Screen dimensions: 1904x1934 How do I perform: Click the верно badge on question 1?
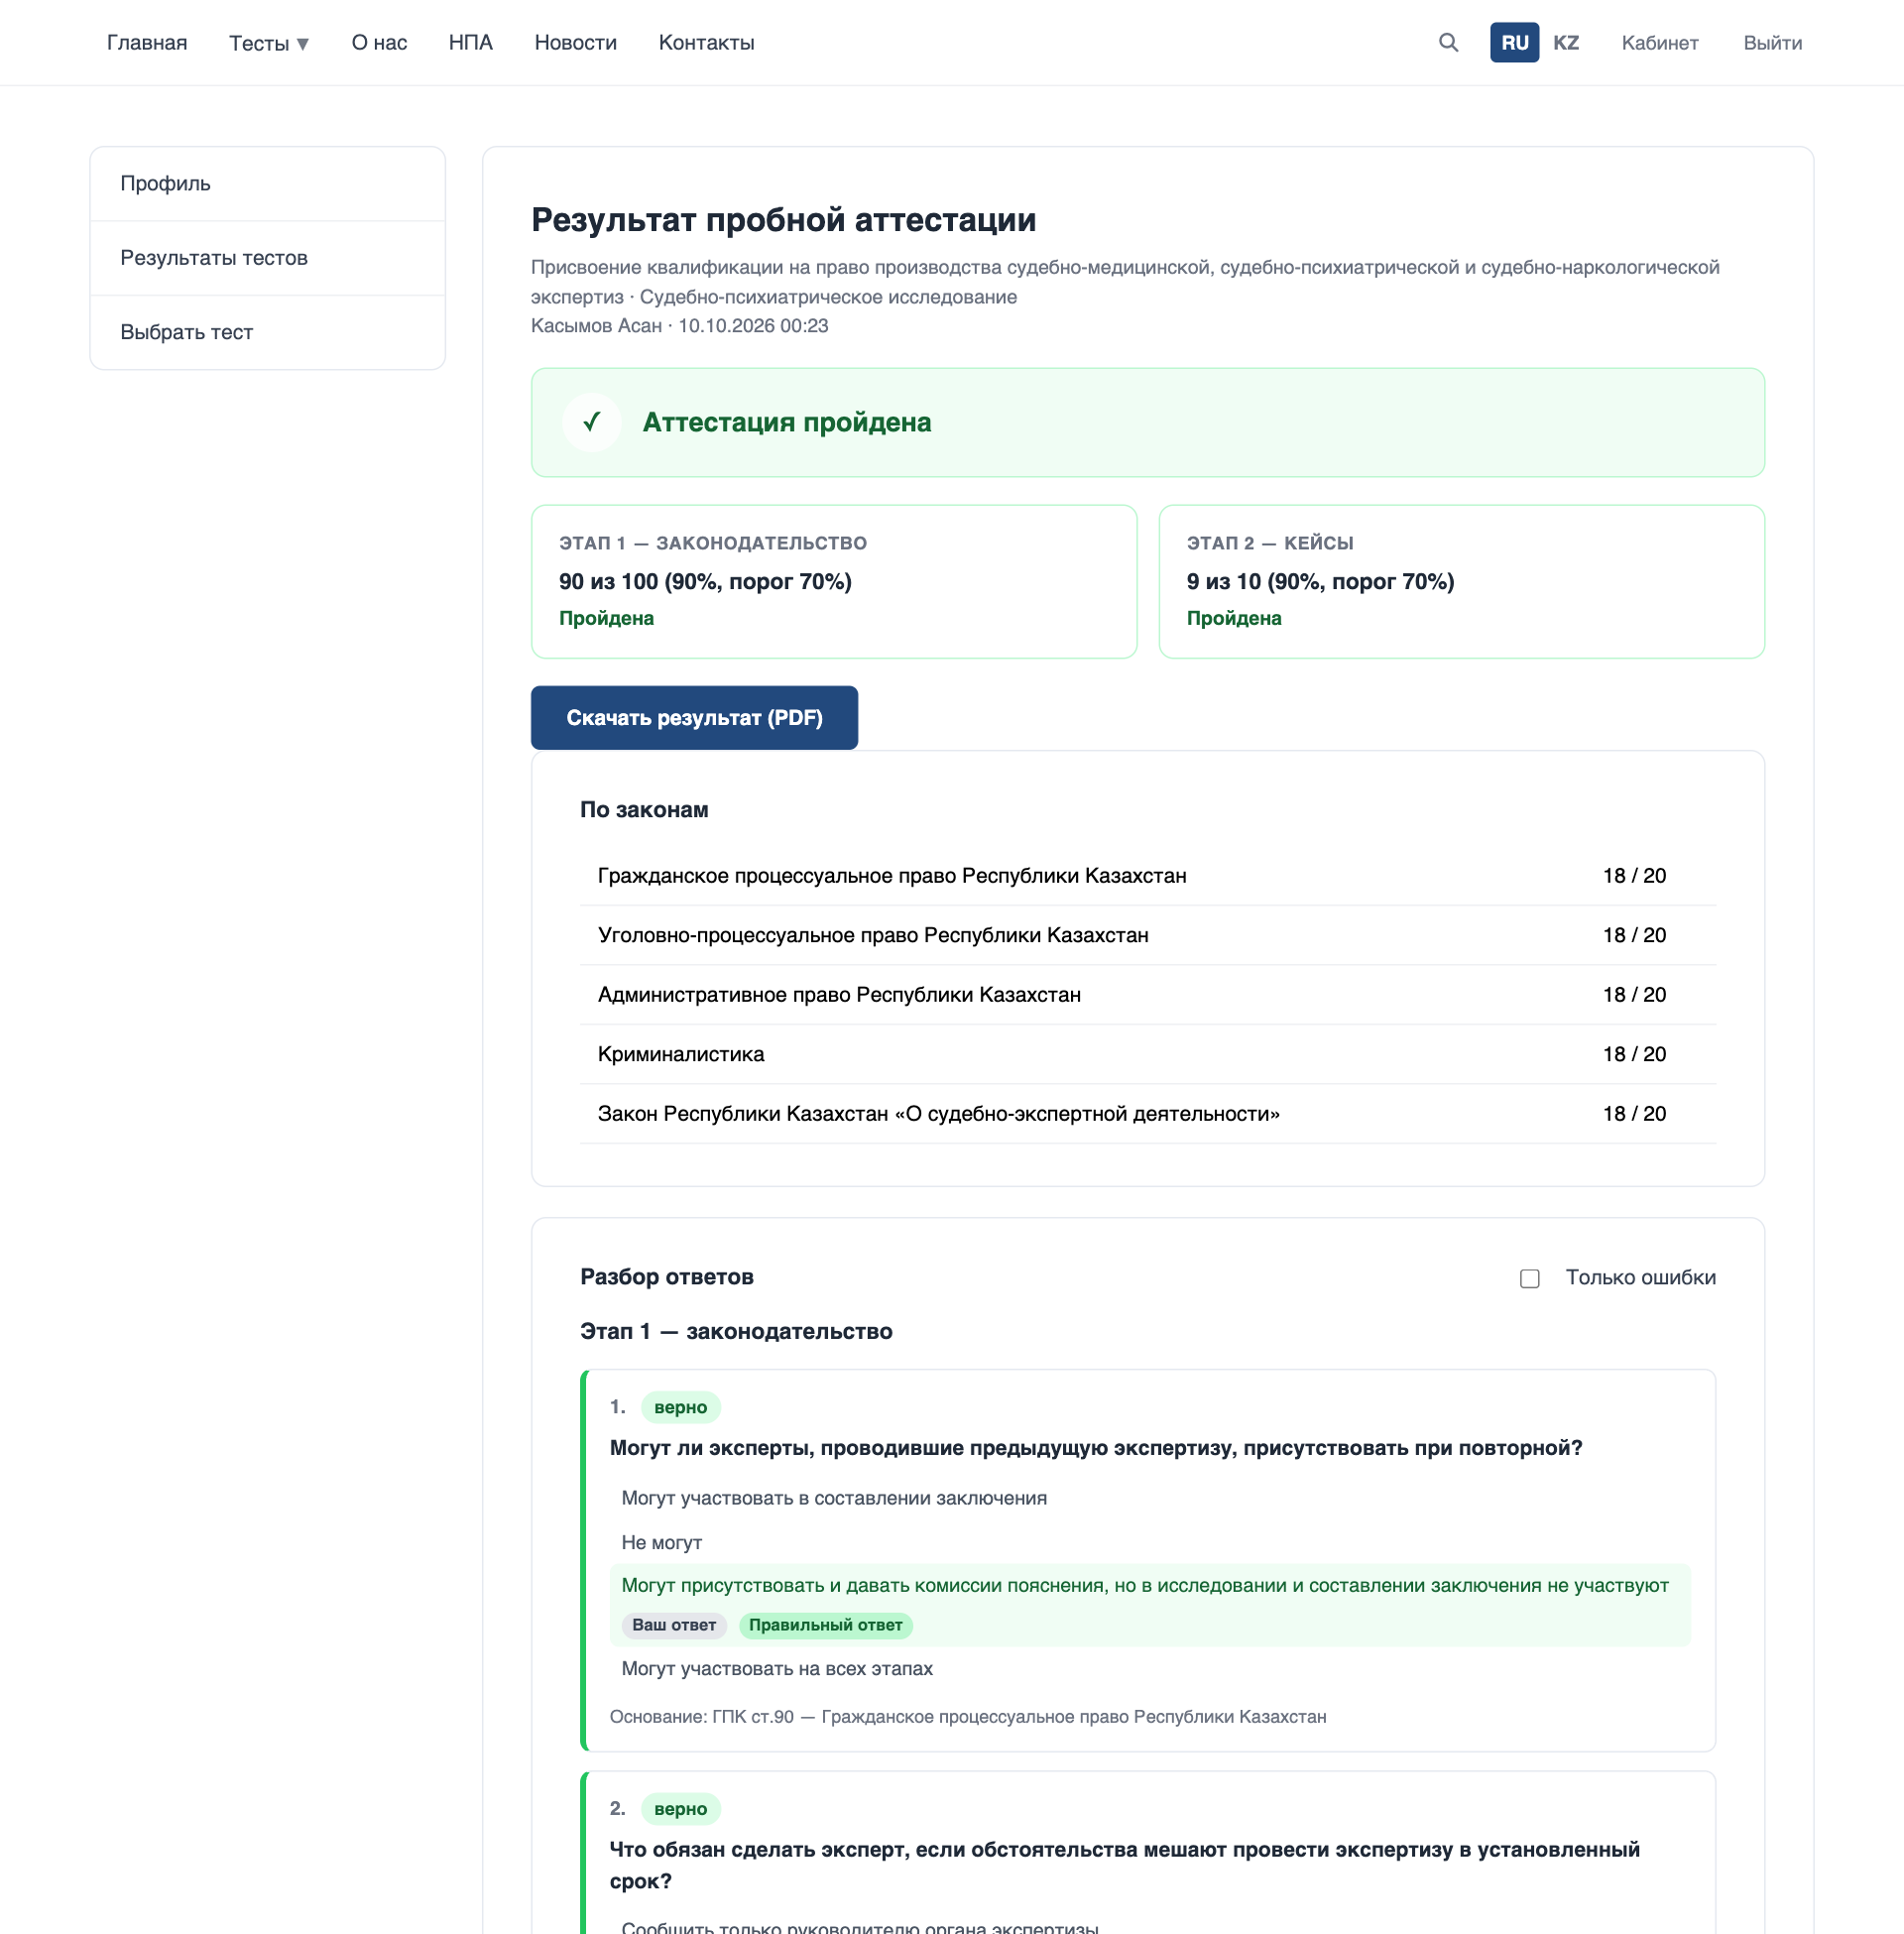[680, 1408]
